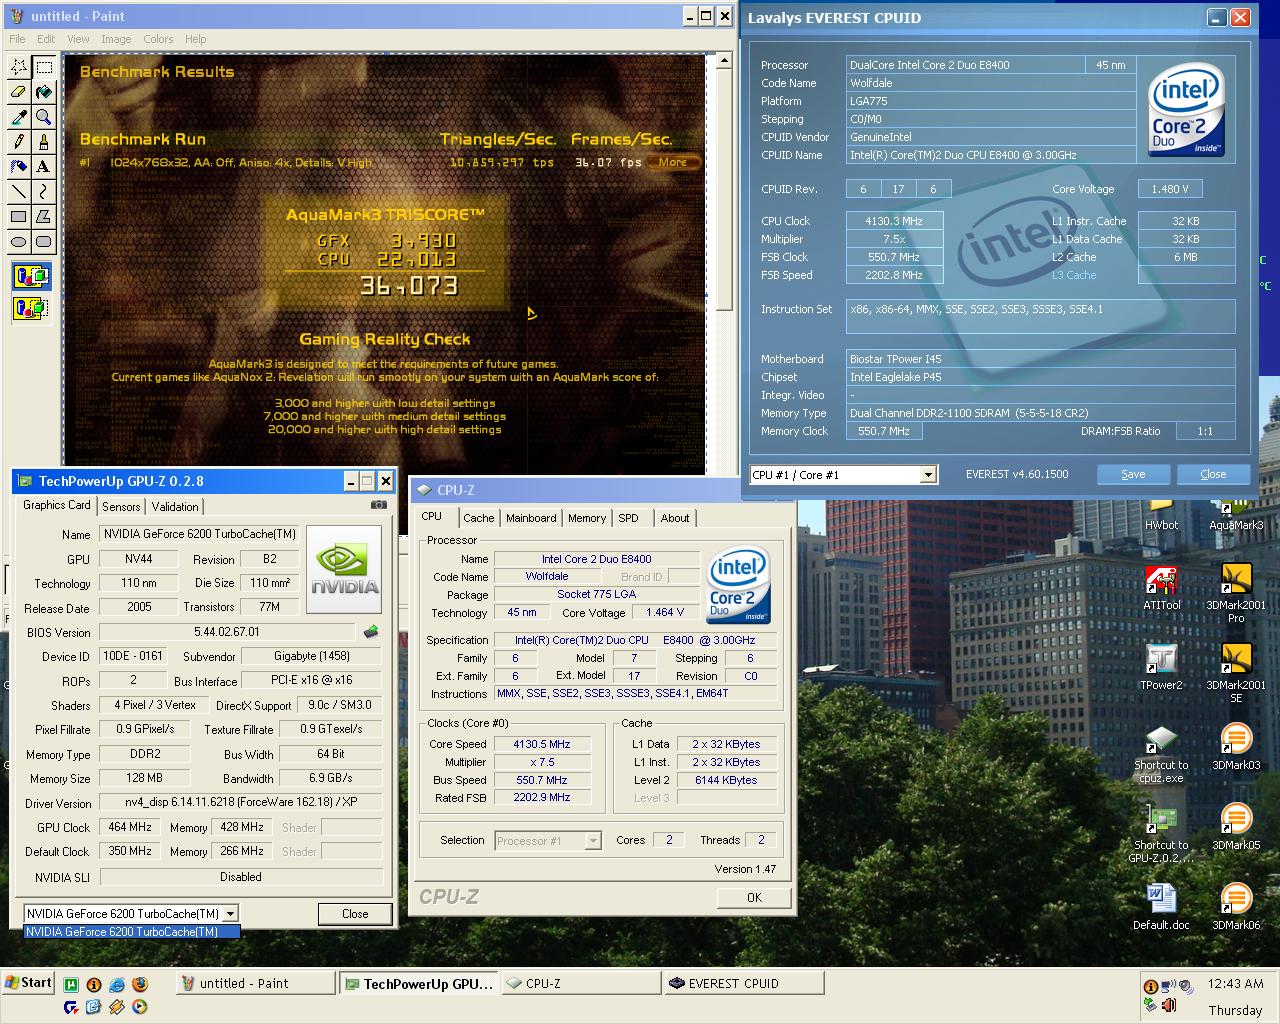Image resolution: width=1280 pixels, height=1024 pixels.
Task: Open the Image menu in Paint
Action: click(x=116, y=39)
